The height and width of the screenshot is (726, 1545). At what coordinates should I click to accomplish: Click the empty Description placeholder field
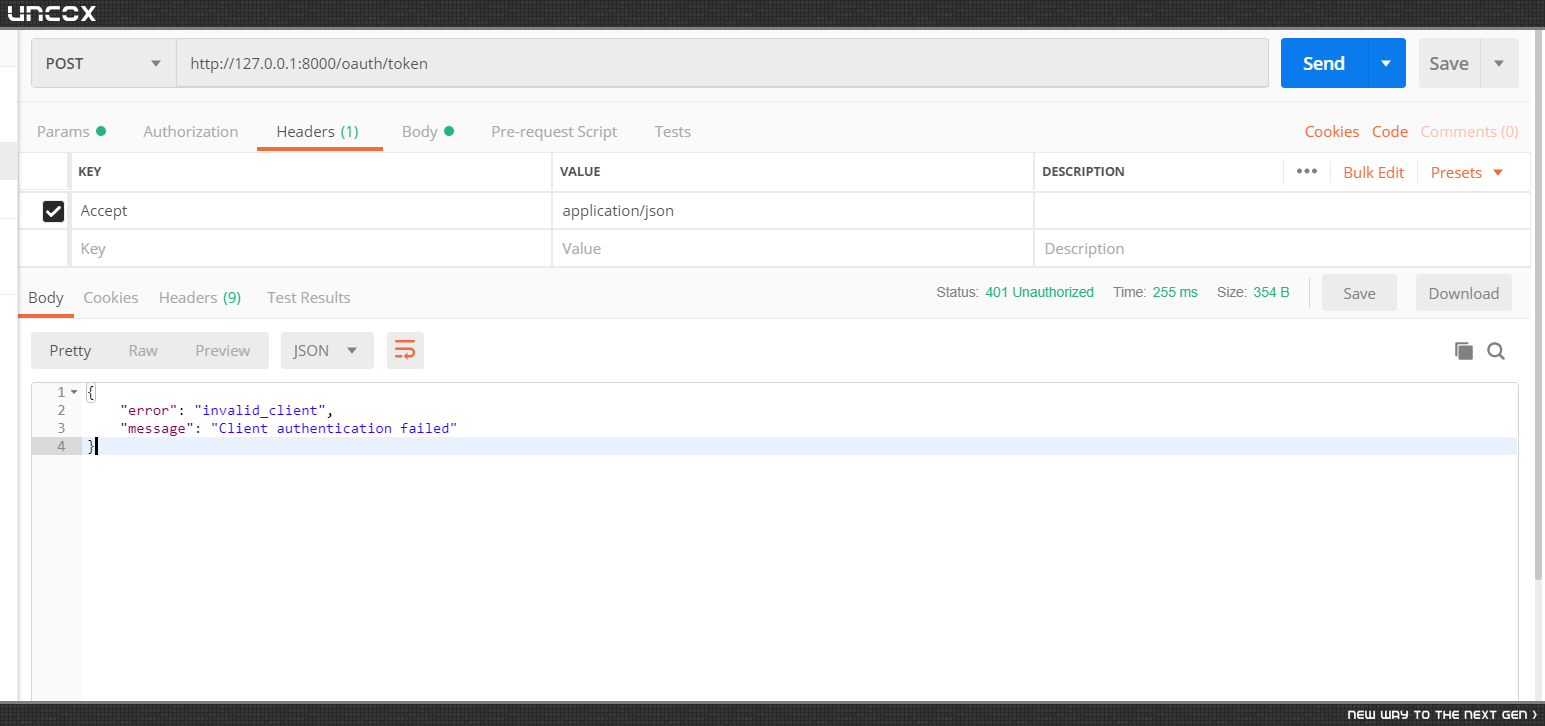point(1282,248)
